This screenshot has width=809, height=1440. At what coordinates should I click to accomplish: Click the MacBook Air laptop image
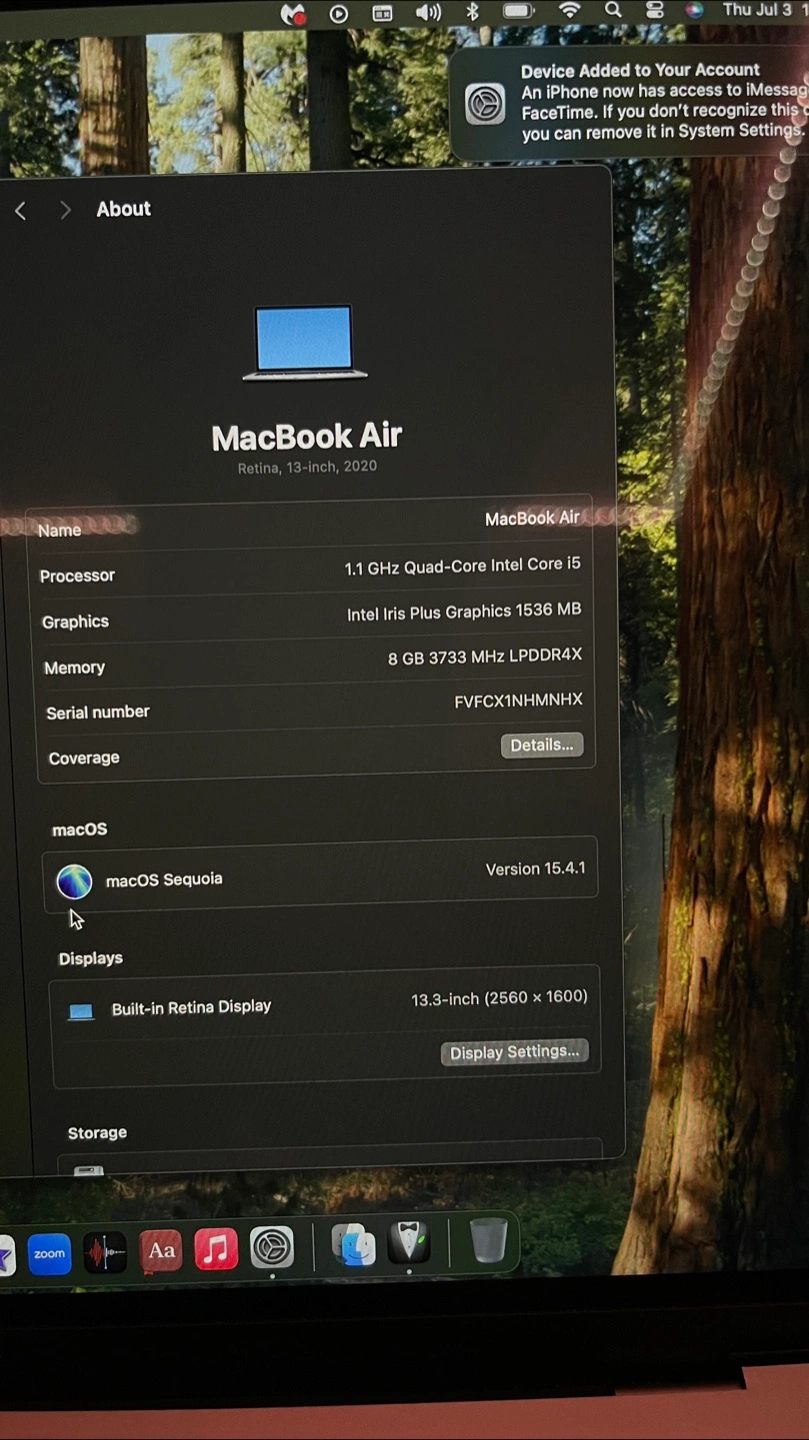point(305,343)
